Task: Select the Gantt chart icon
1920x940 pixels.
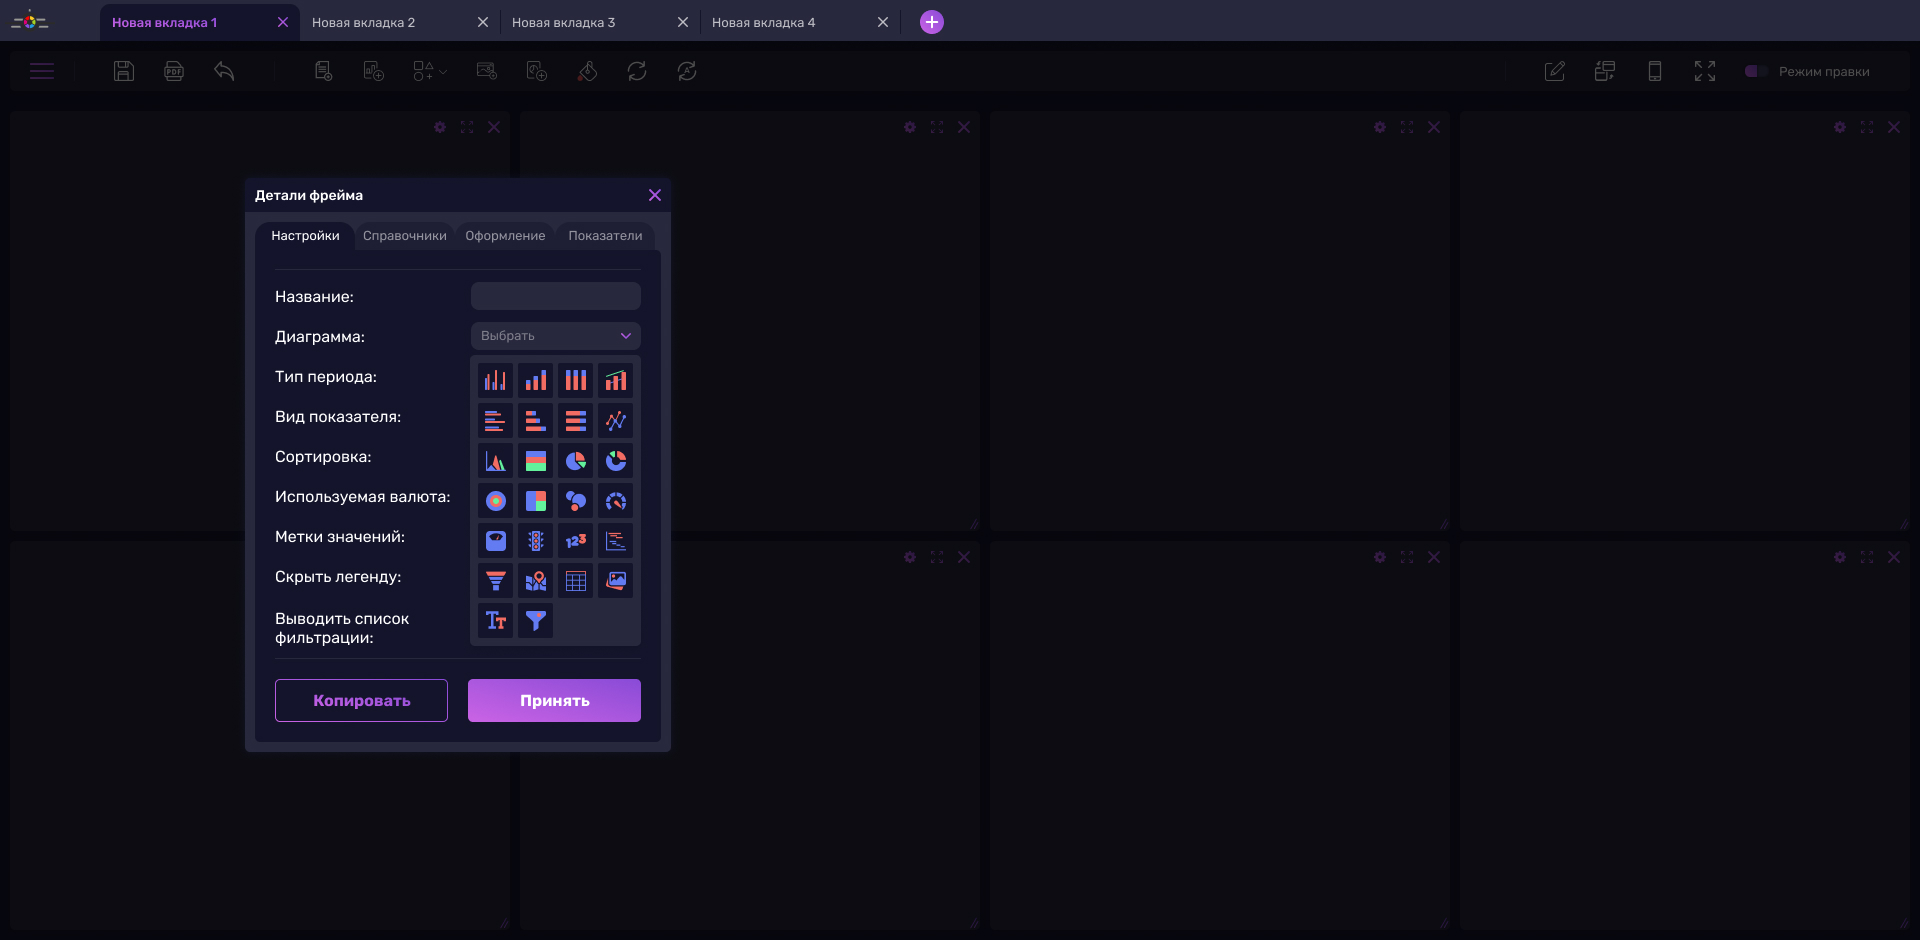Action: (x=616, y=541)
